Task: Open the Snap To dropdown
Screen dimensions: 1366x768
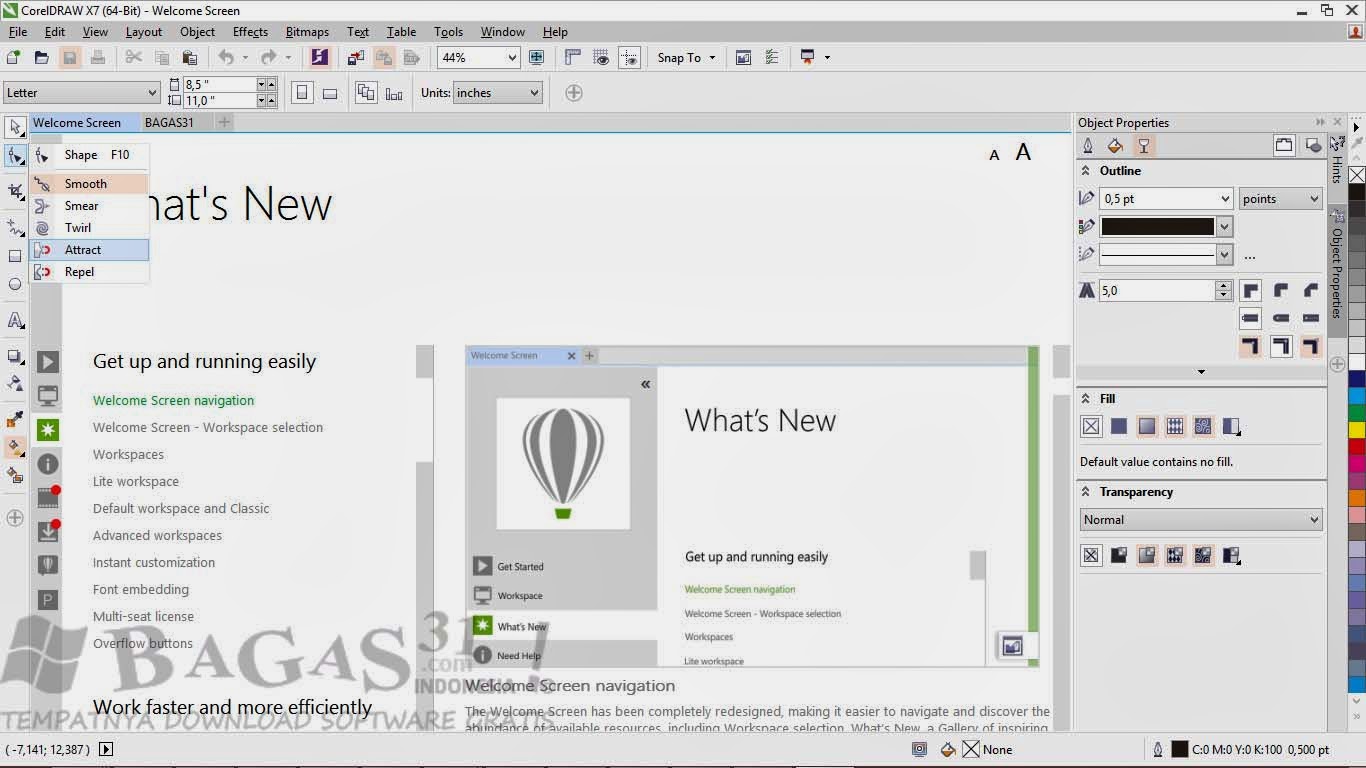Action: pyautogui.click(x=686, y=57)
